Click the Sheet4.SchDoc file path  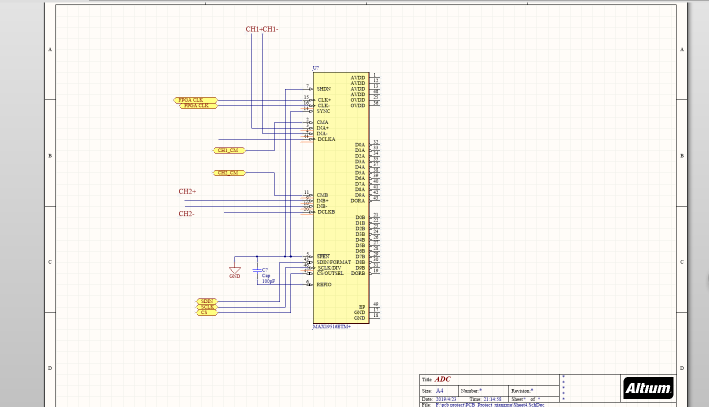point(490,405)
